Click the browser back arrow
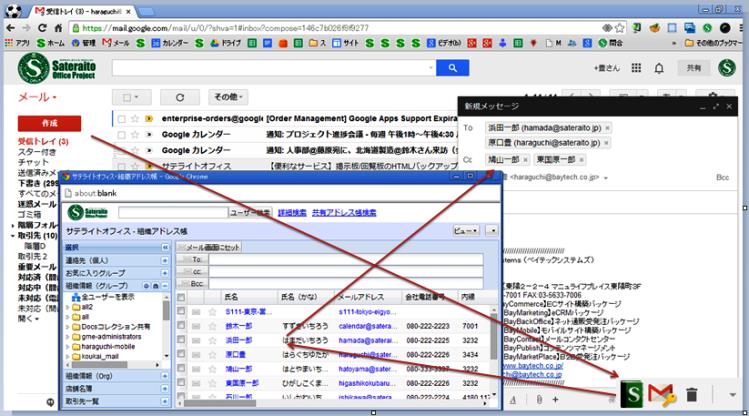The image size is (749, 416). click(10, 28)
